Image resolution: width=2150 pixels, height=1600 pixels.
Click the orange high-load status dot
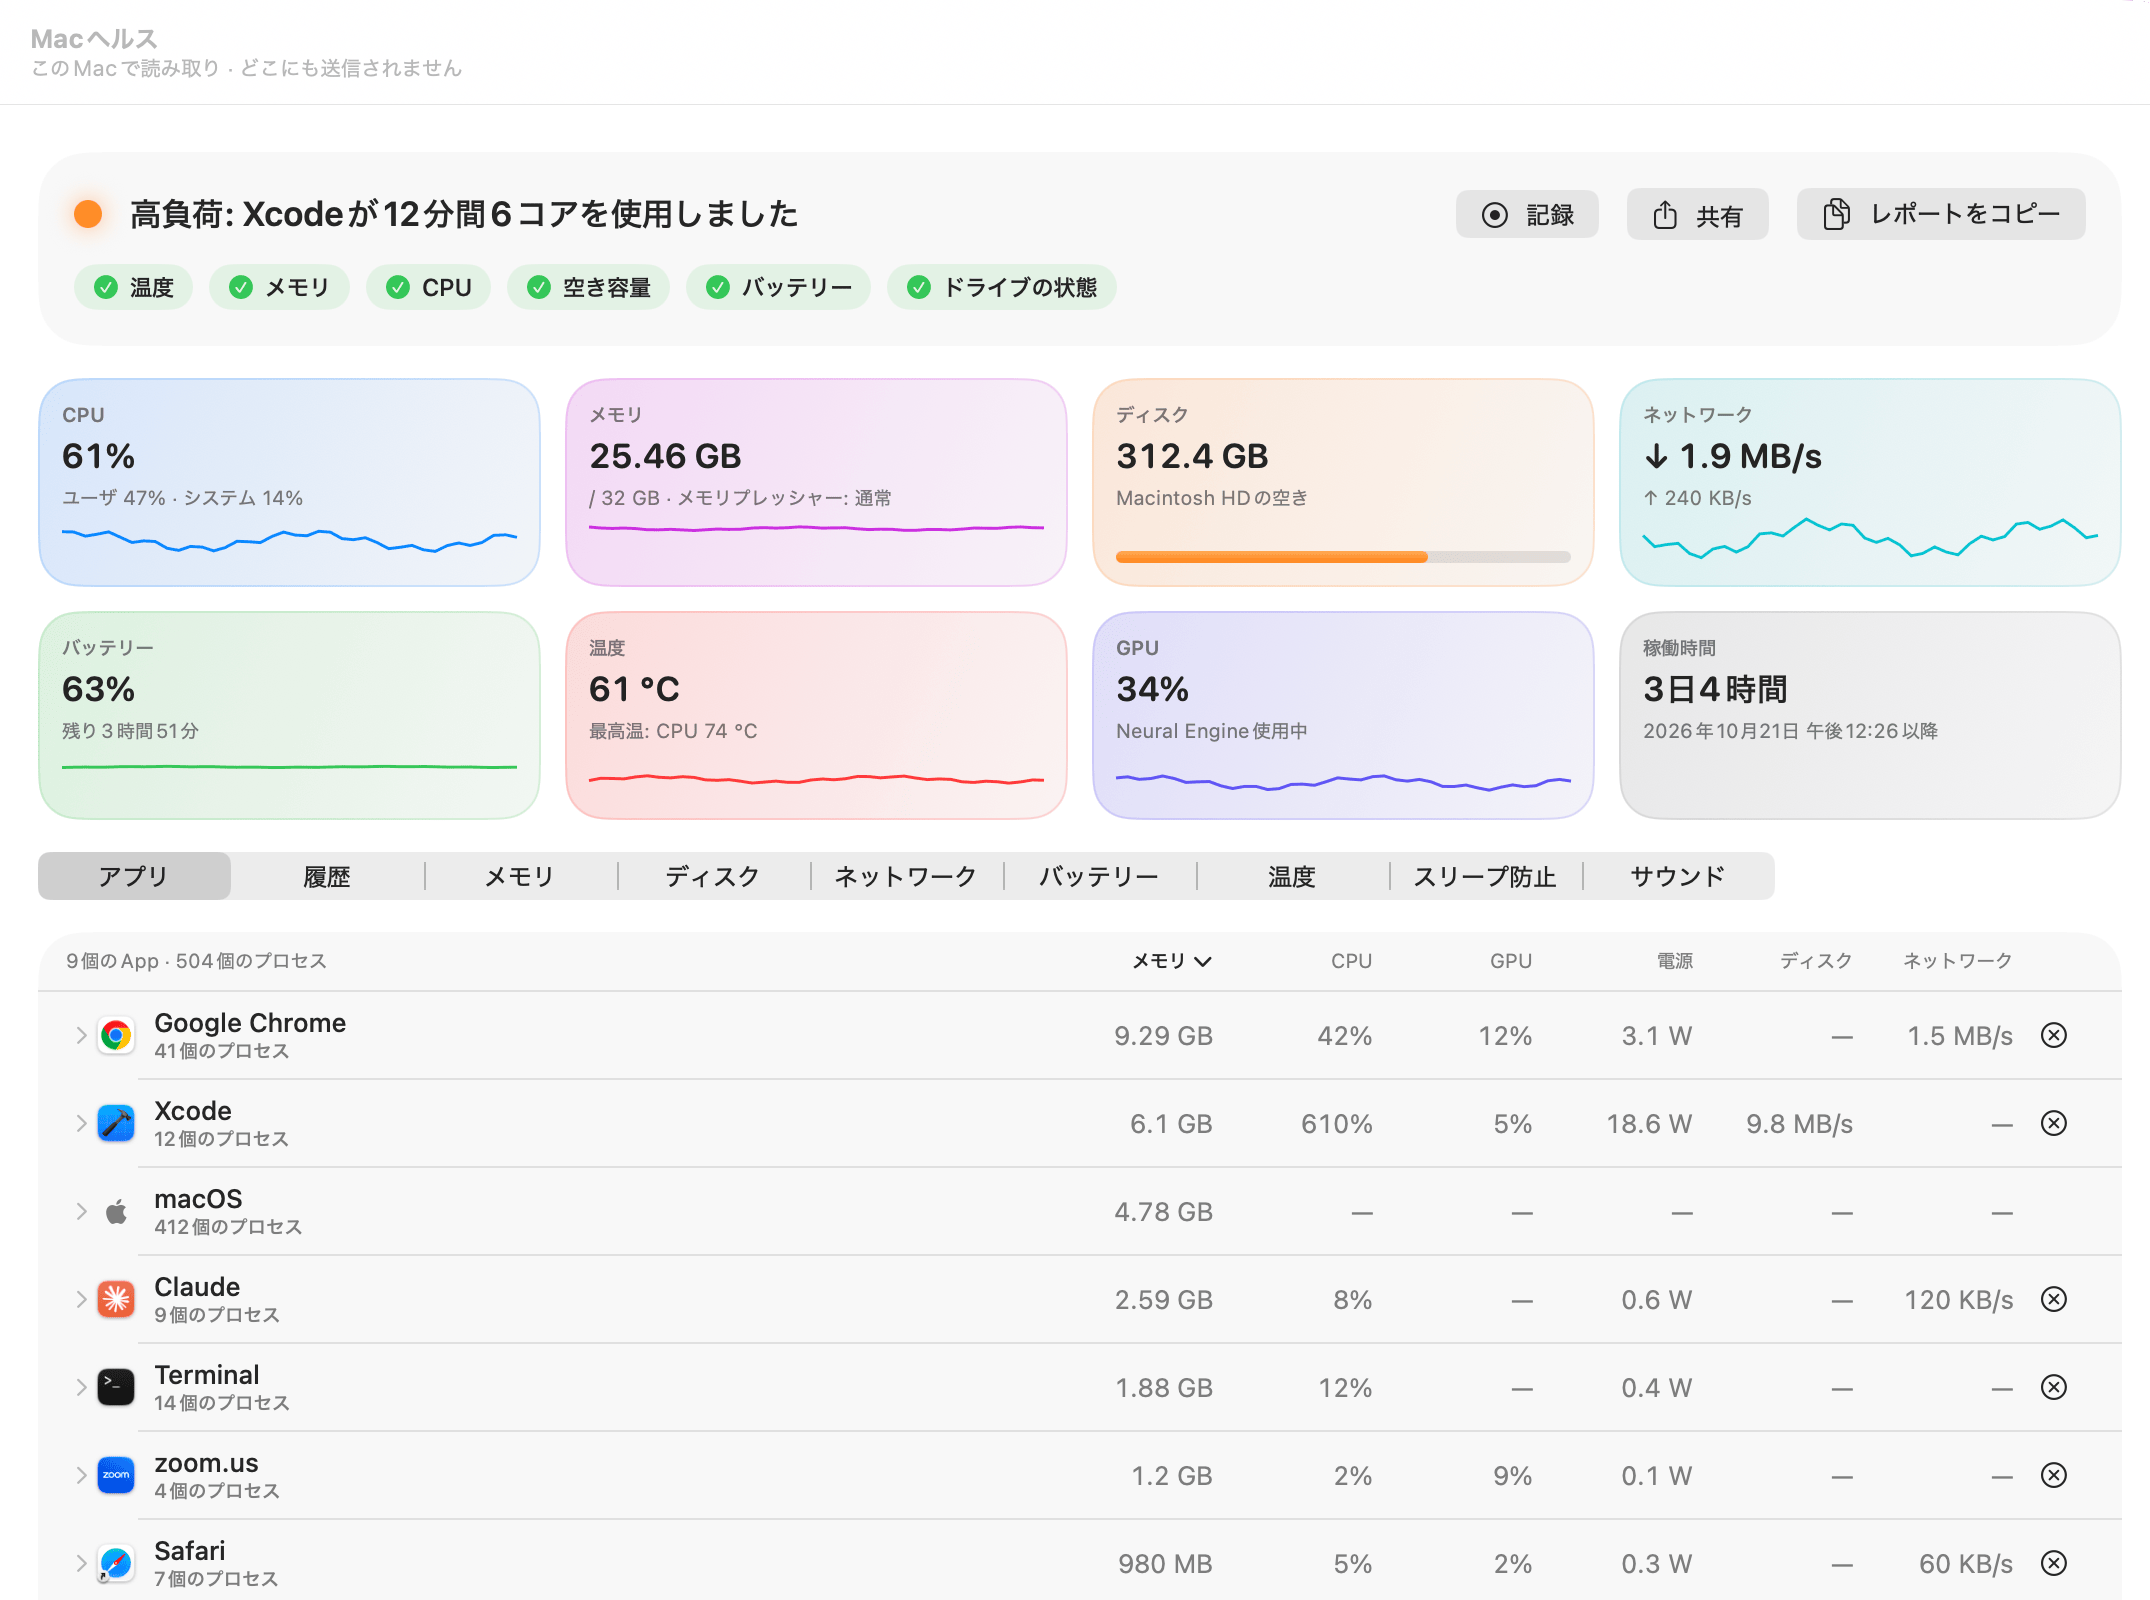pos(88,214)
